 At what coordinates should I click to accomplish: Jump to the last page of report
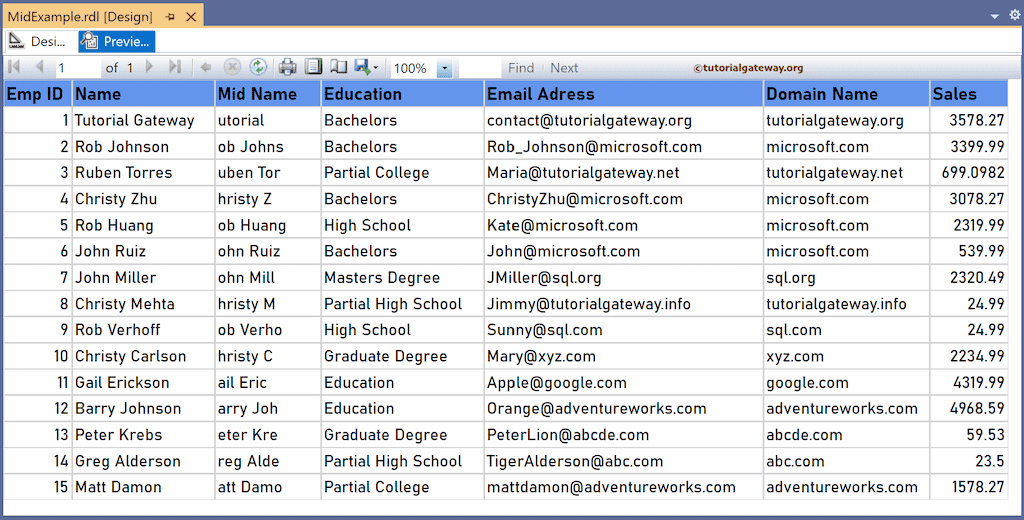pyautogui.click(x=175, y=67)
